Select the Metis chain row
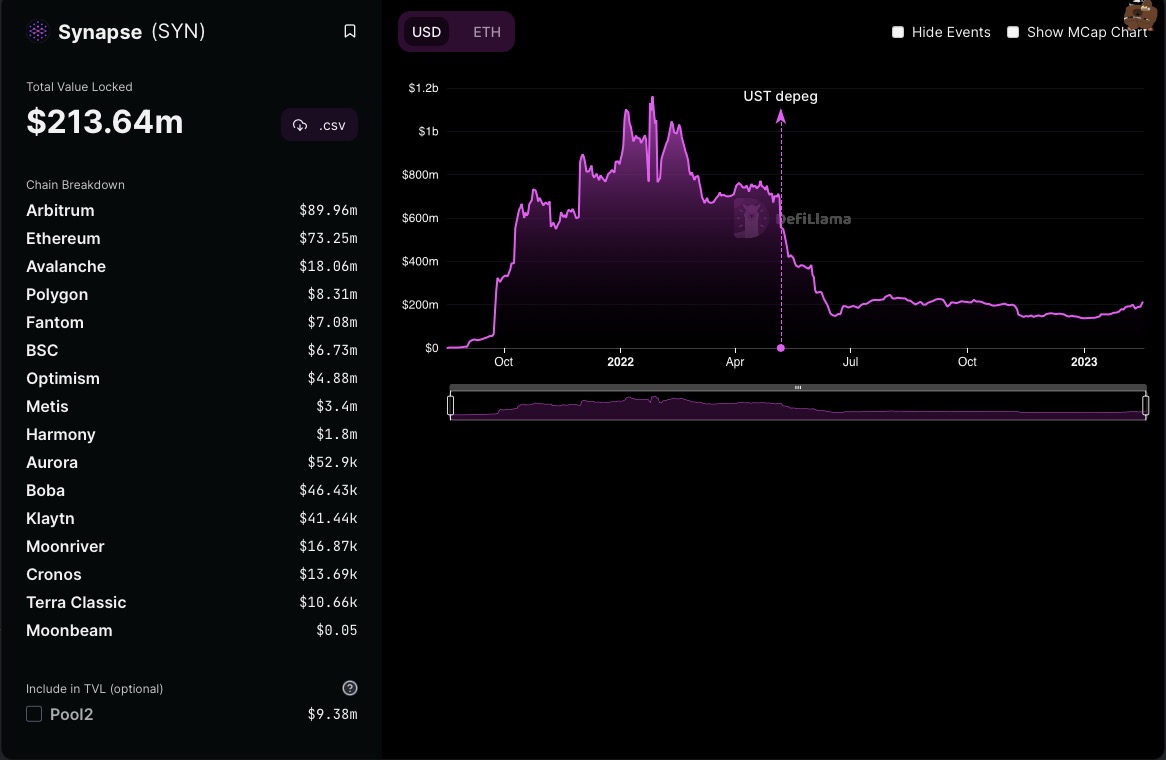The width and height of the screenshot is (1166, 760). coord(192,407)
